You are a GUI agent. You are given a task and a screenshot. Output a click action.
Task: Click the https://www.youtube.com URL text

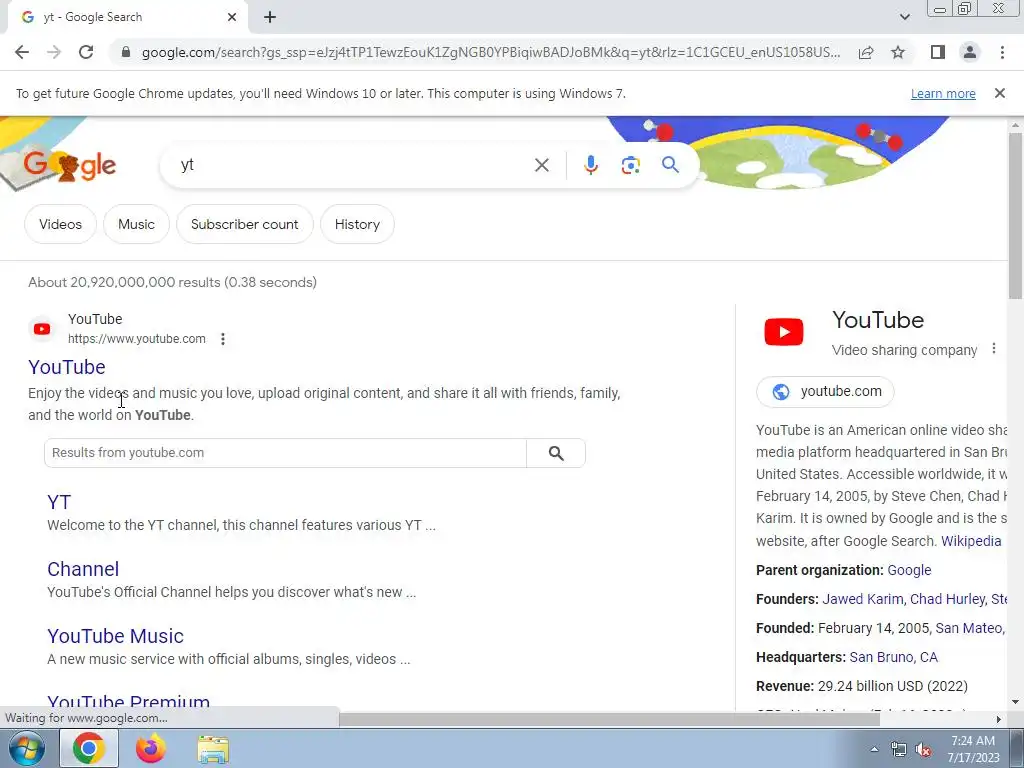click(136, 339)
